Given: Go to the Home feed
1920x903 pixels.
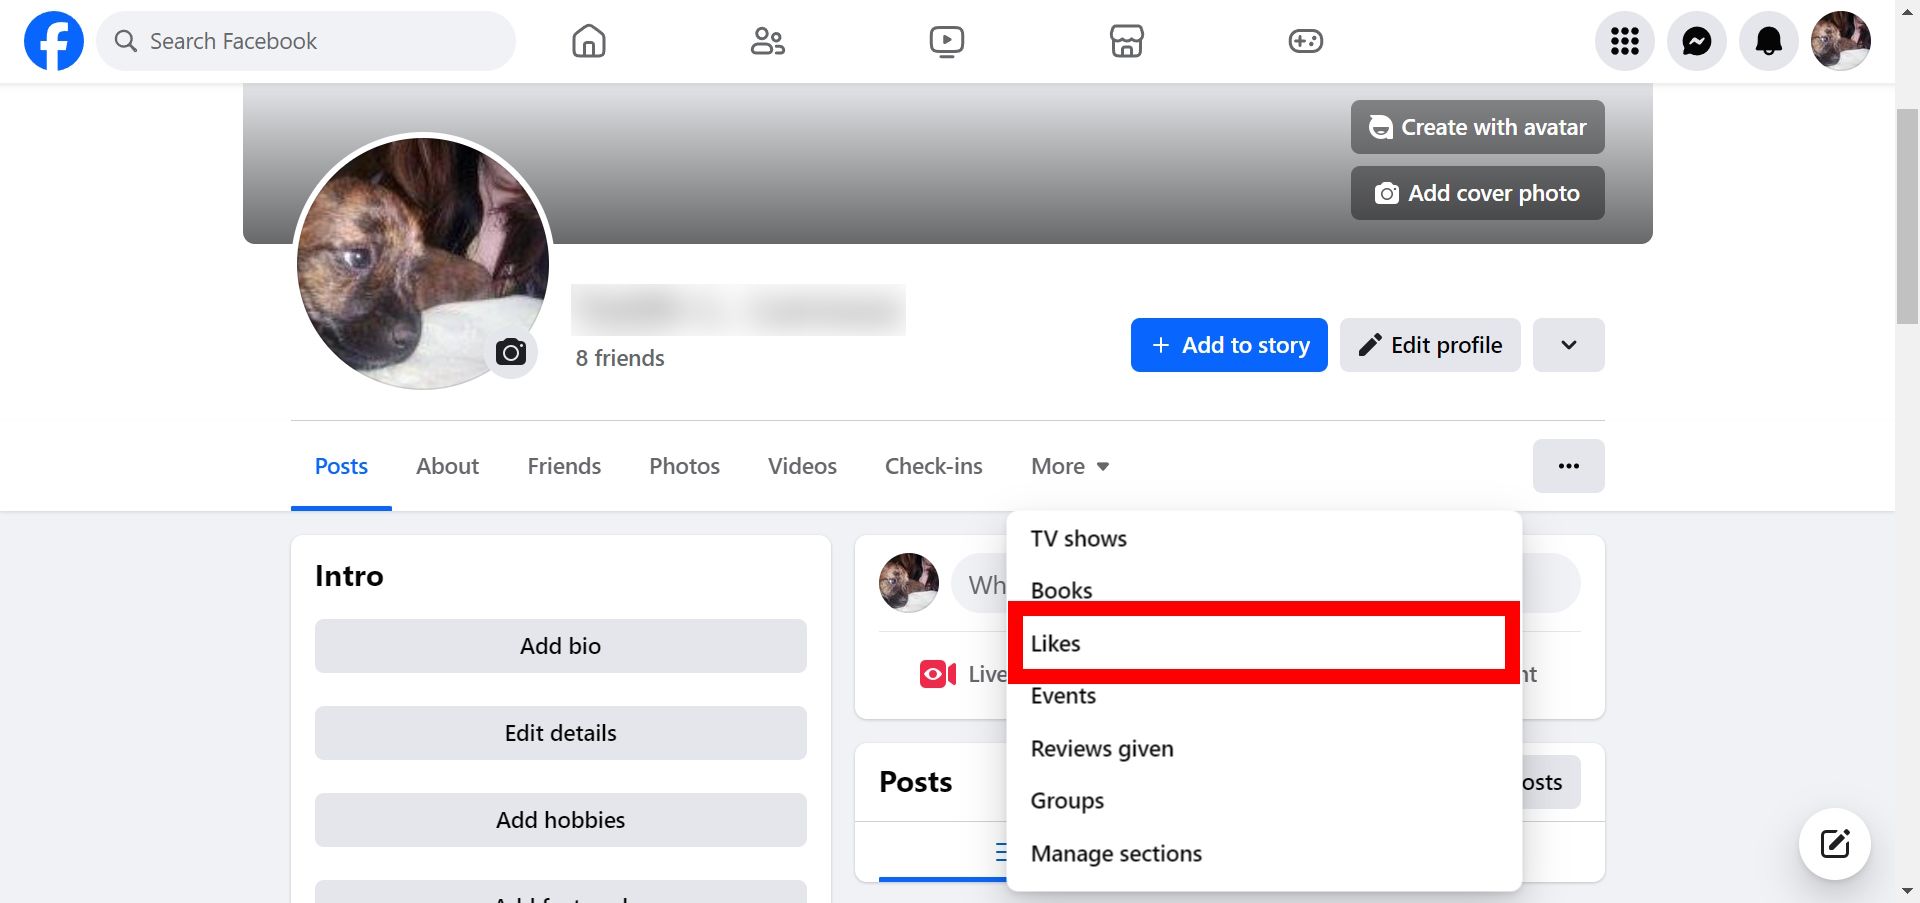Looking at the screenshot, I should (x=588, y=41).
